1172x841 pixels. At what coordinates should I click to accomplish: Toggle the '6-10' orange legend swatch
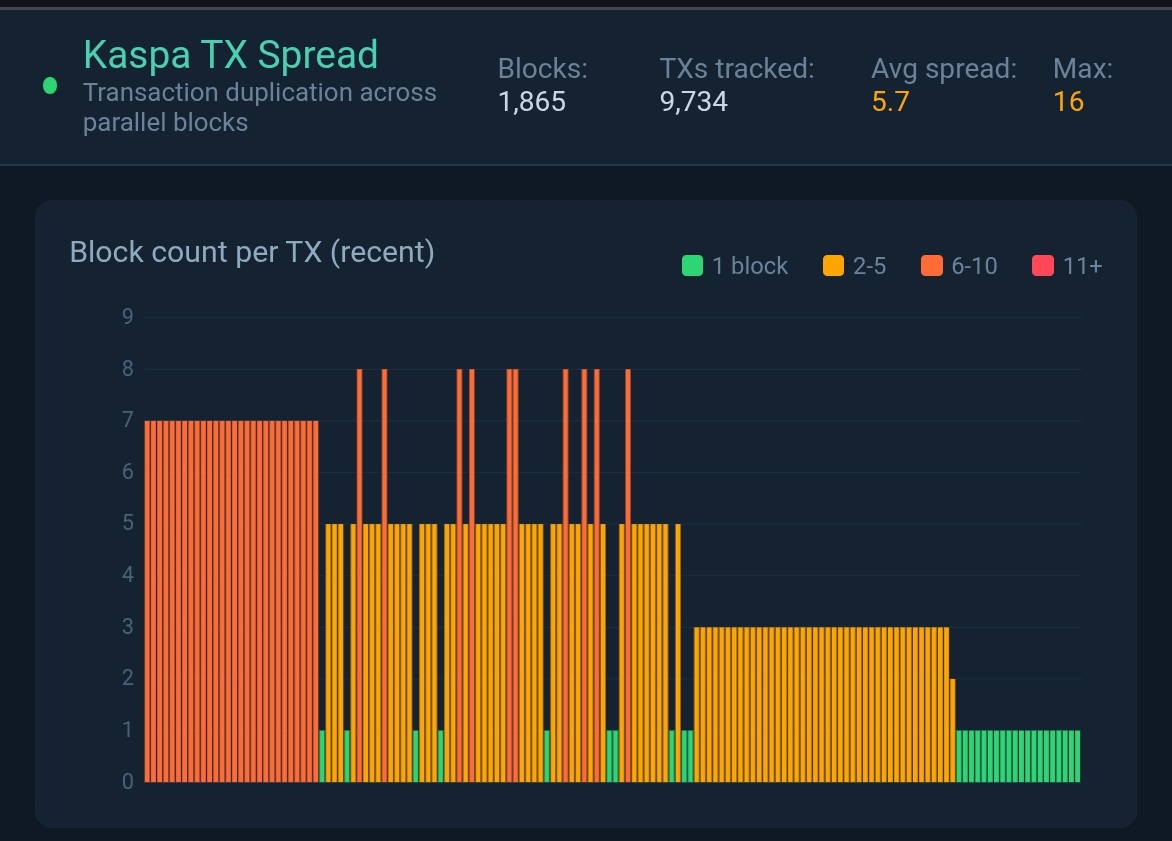[x=932, y=265]
